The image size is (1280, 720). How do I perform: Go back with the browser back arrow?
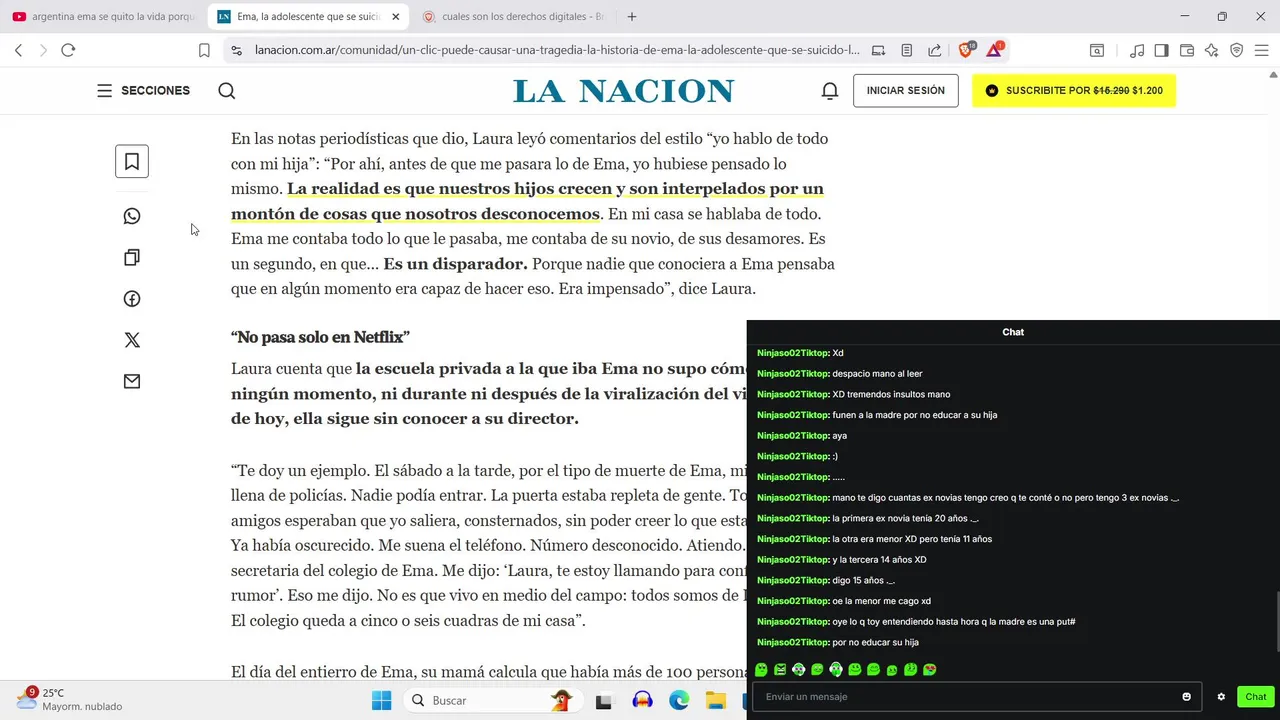coord(18,50)
